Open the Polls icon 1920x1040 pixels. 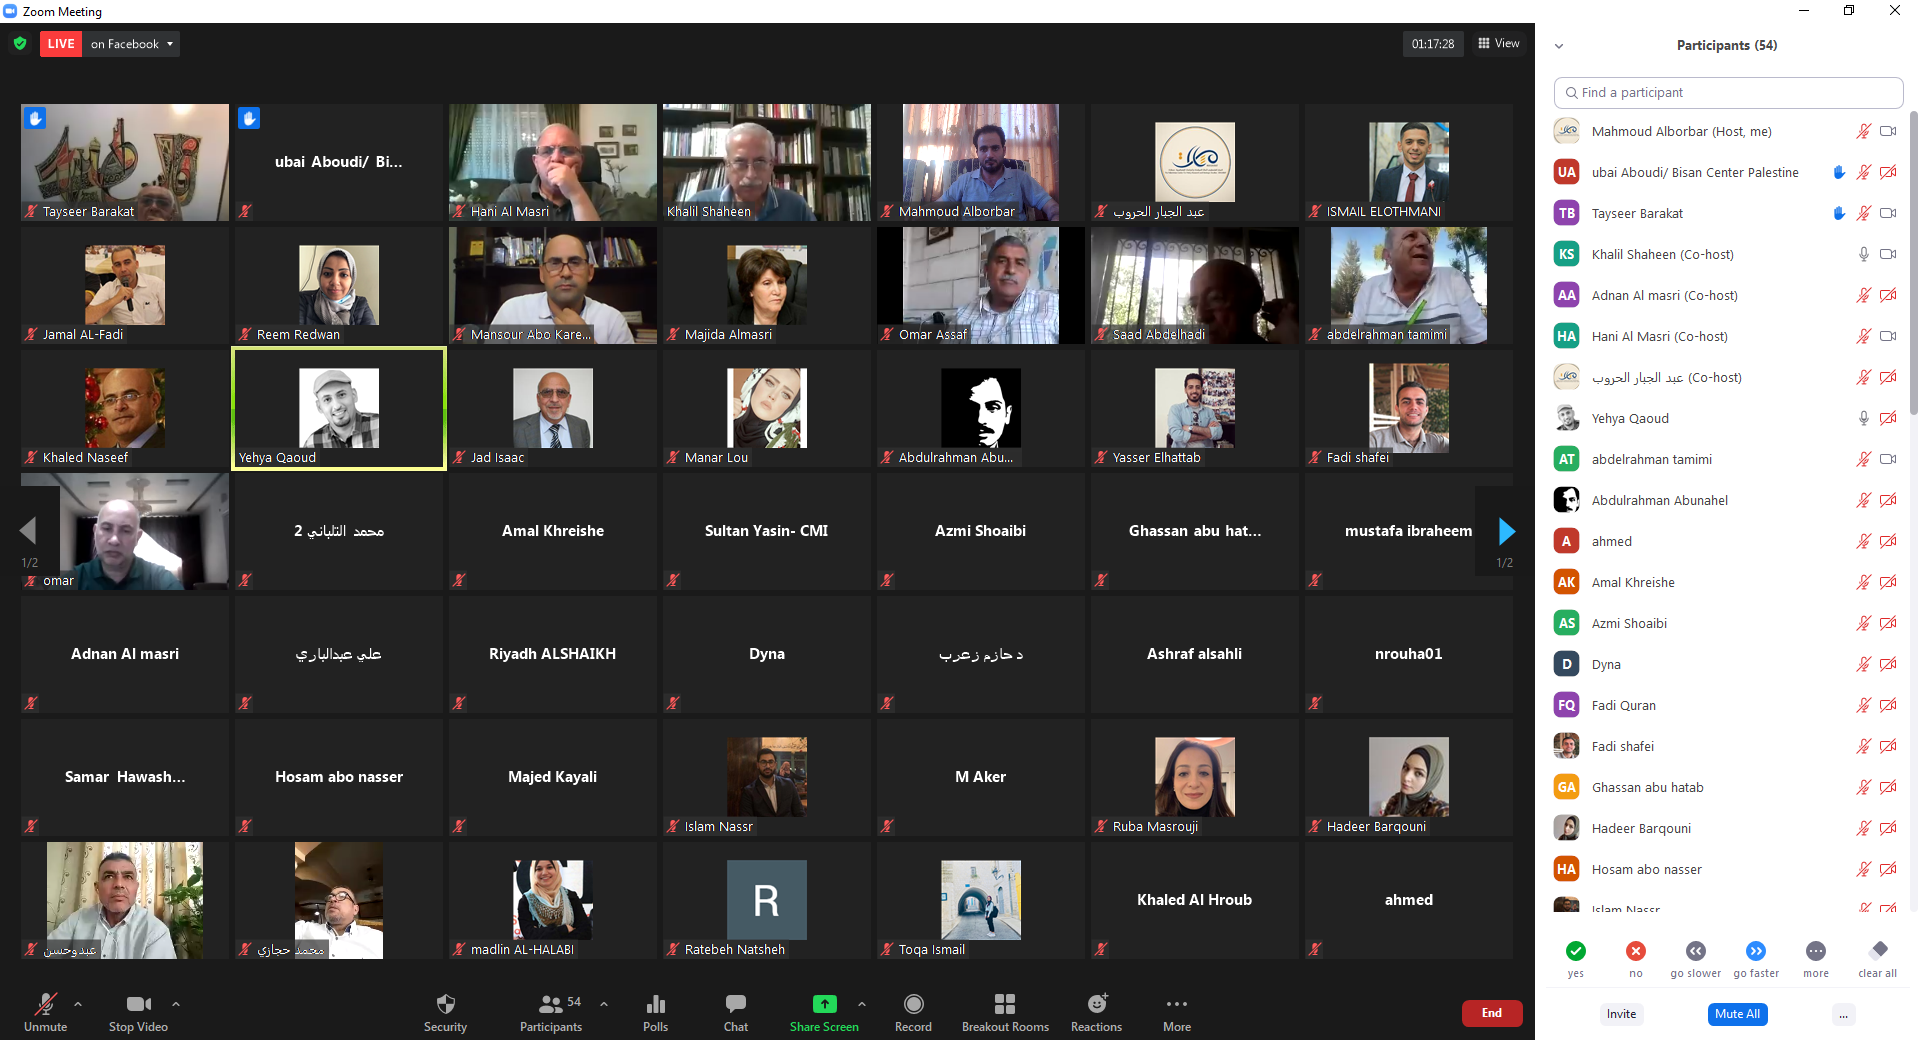point(655,1005)
